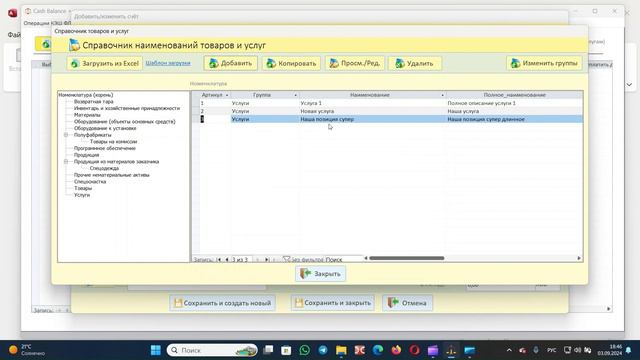This screenshot has width=640, height=360.
Task: Click the grid horizontal scrollbar thumb
Action: click(x=407, y=258)
